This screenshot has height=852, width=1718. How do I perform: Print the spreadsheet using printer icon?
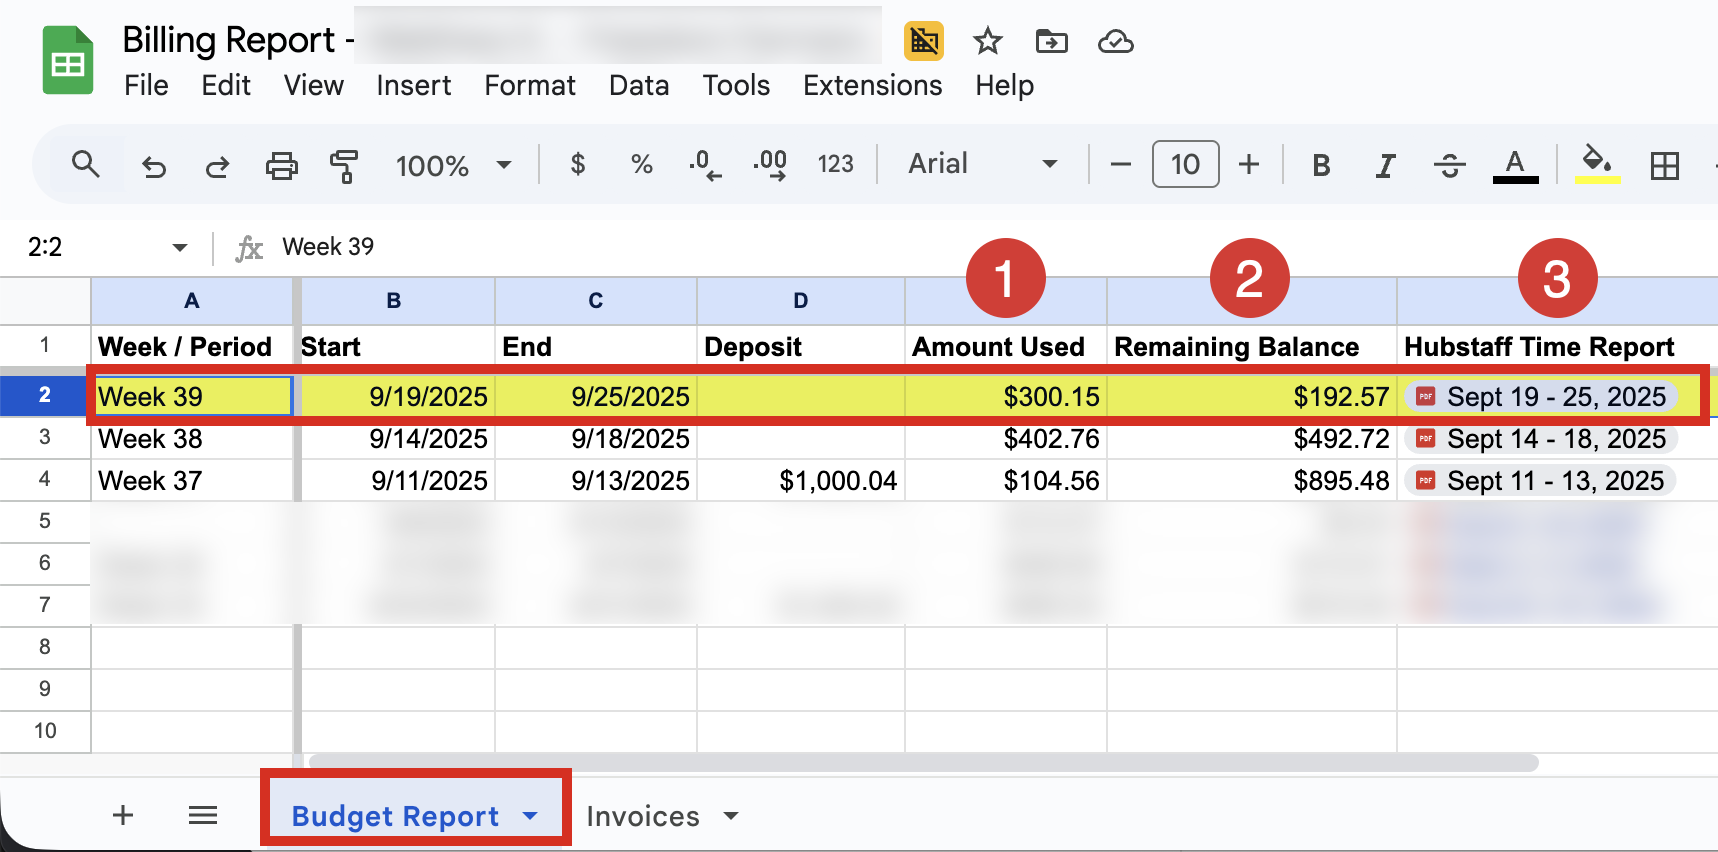click(281, 165)
